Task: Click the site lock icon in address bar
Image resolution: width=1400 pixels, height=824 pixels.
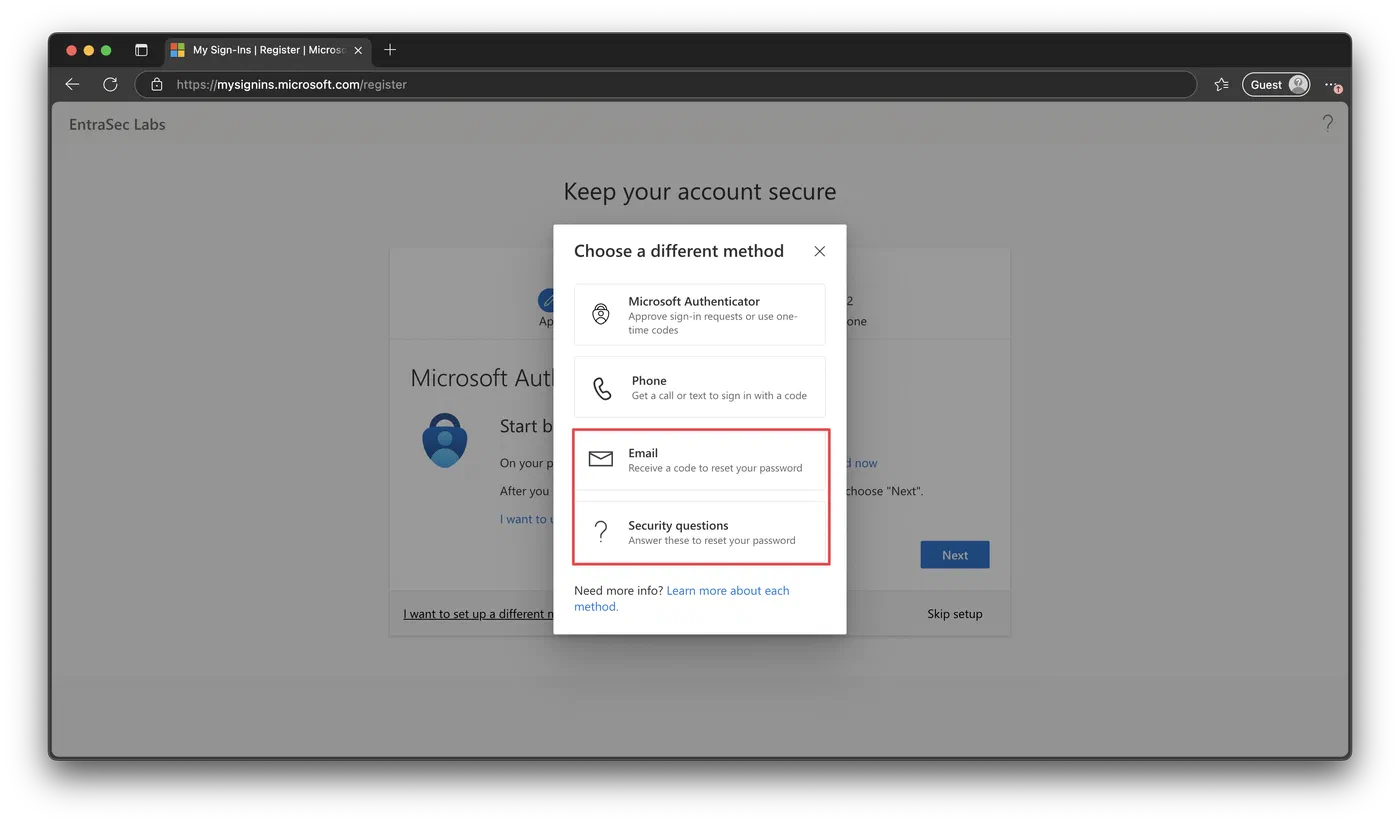Action: point(156,85)
